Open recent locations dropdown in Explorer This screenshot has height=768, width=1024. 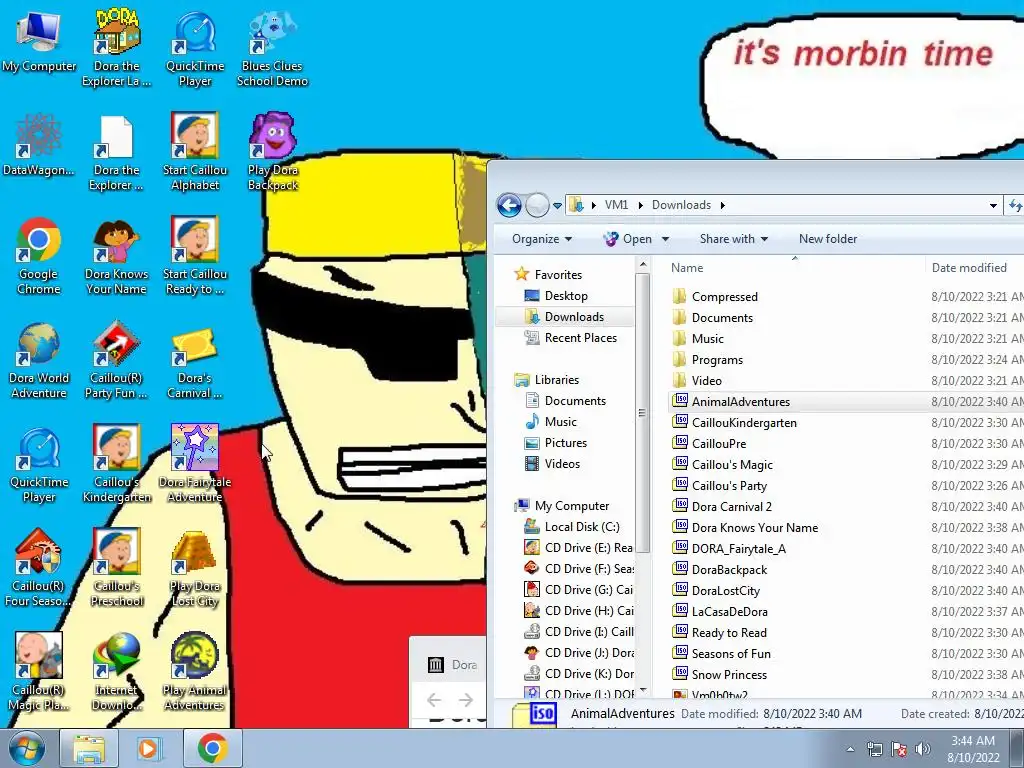(x=557, y=206)
